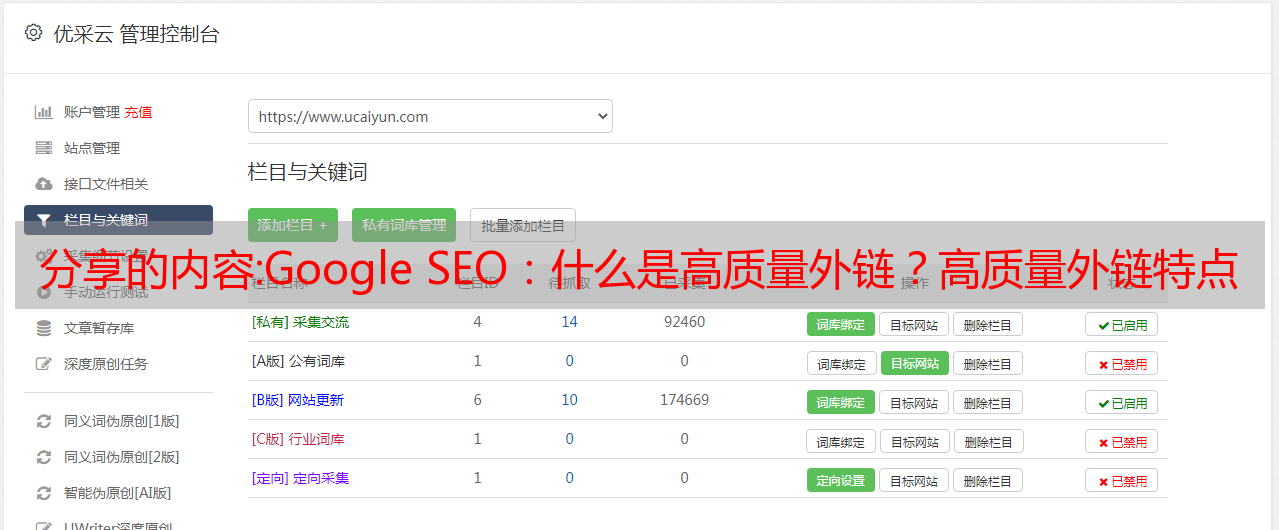The width and height of the screenshot is (1279, 530).
Task: Click the [私有] 采集交流 column name
Action: (300, 322)
